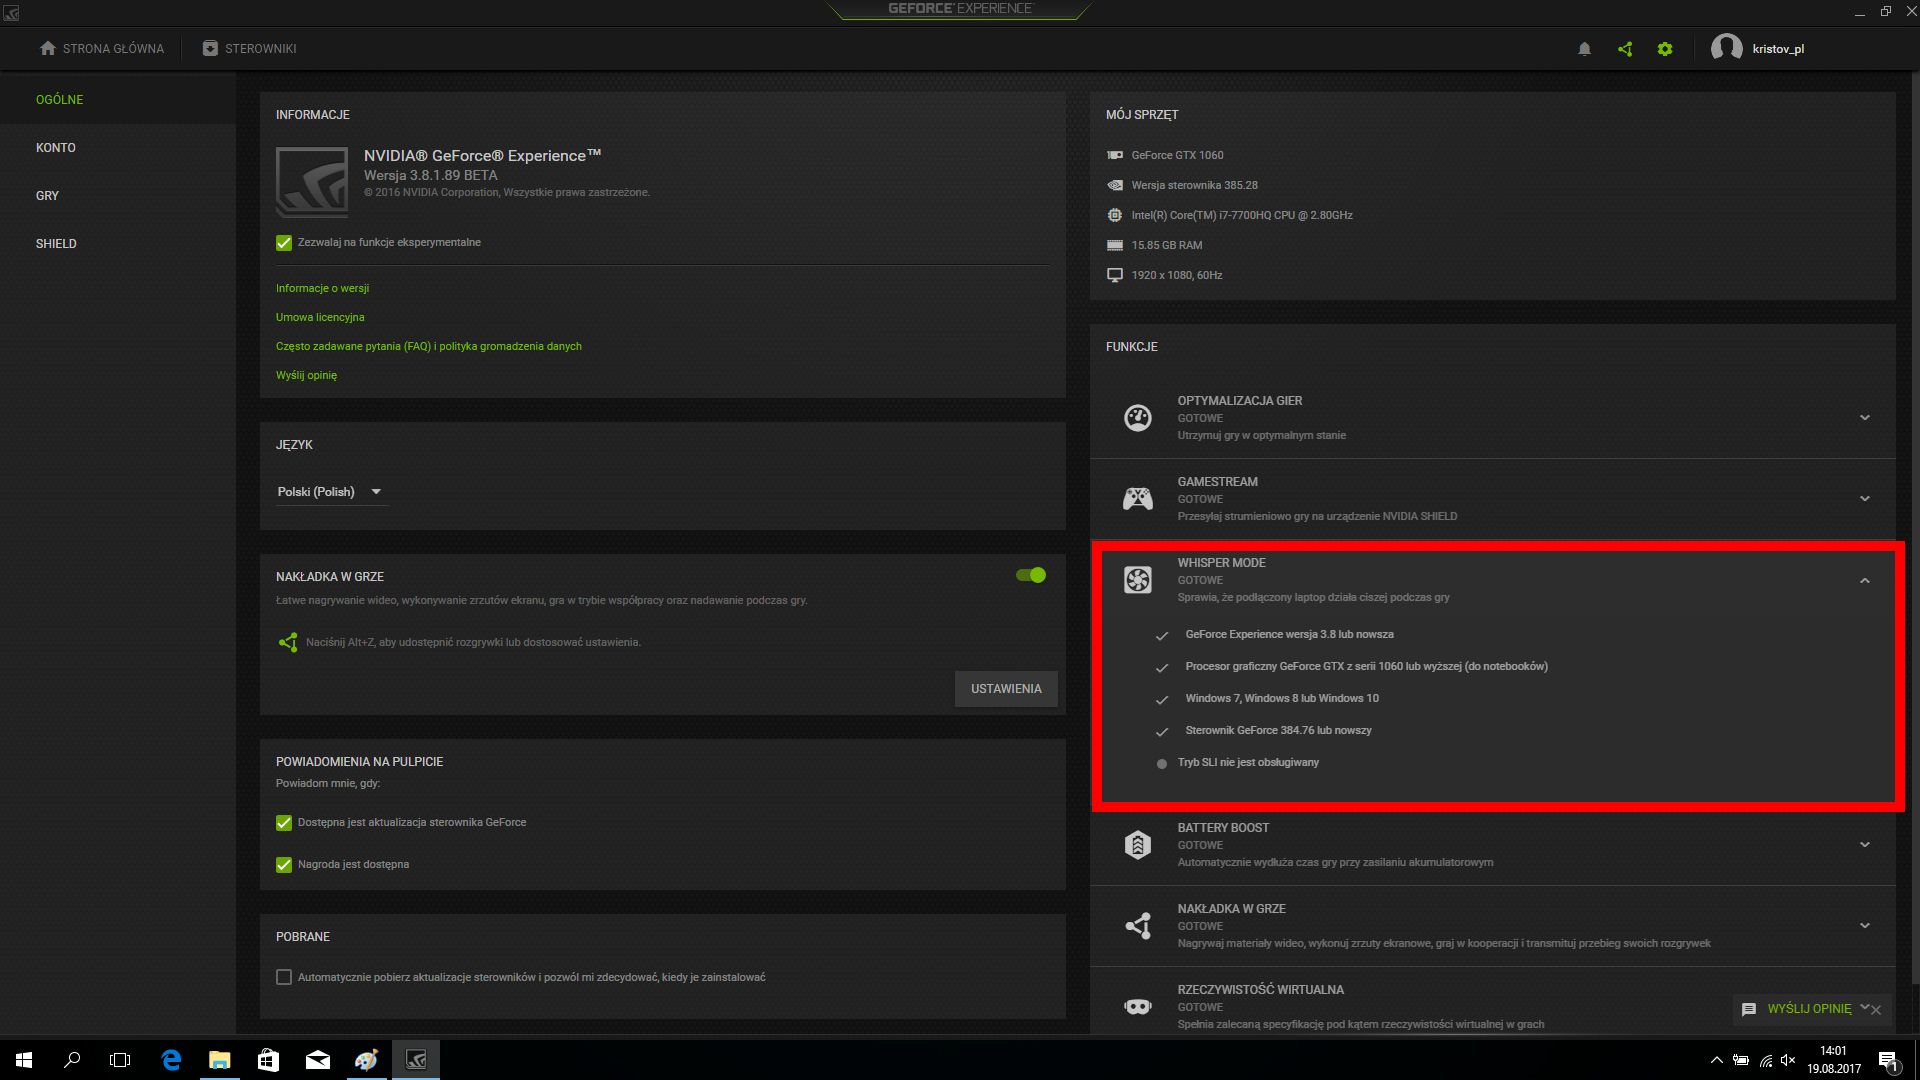Click the Nakładka w grze share icon
Screen dimensions: 1920x1080
coord(1138,926)
